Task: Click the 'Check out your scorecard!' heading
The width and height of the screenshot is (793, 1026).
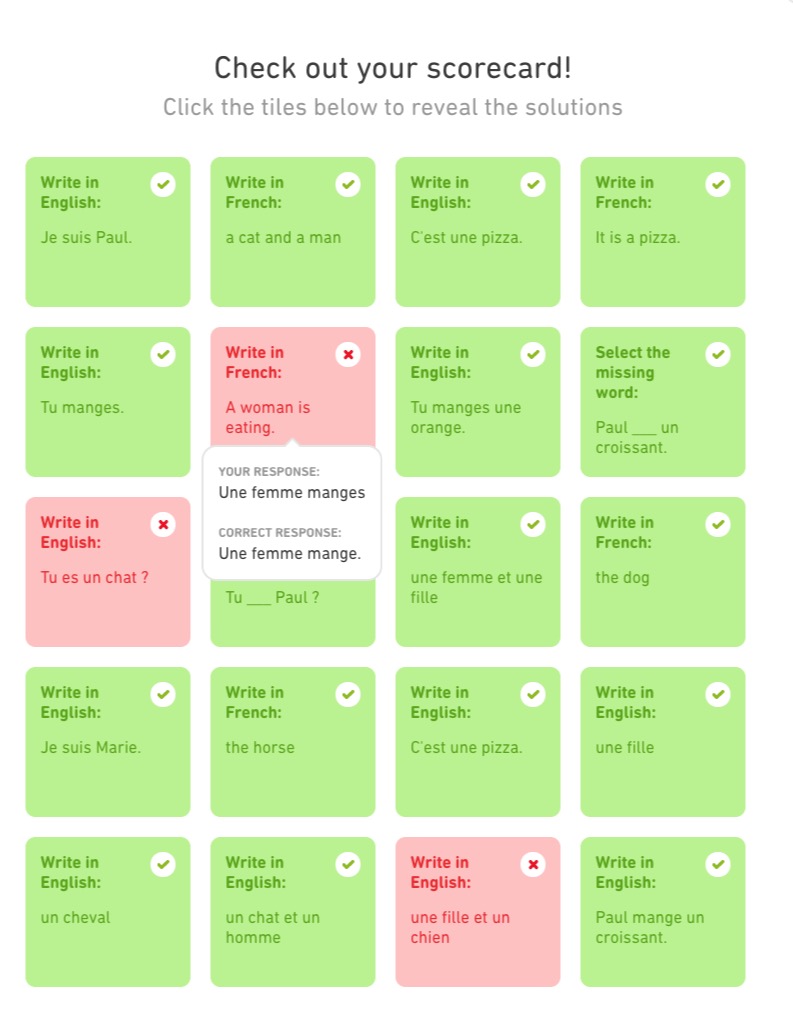Action: click(393, 68)
